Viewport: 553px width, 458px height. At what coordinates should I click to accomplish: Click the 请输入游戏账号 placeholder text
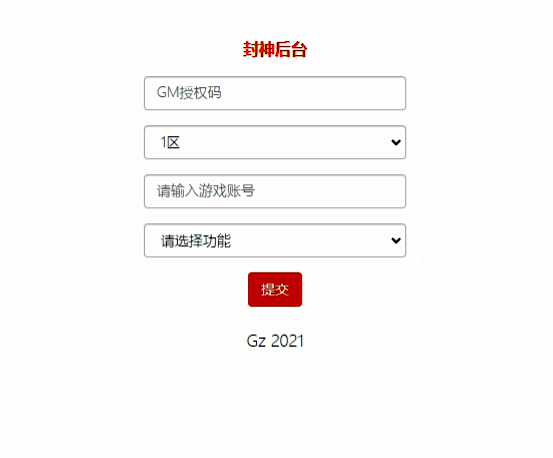[206, 191]
